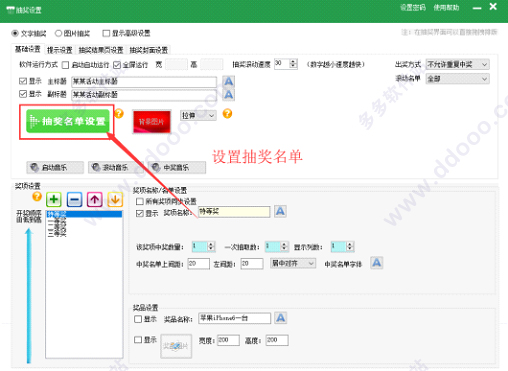The image size is (508, 371).
Task: Open font settings for the main title (主标题)
Action: 228,81
